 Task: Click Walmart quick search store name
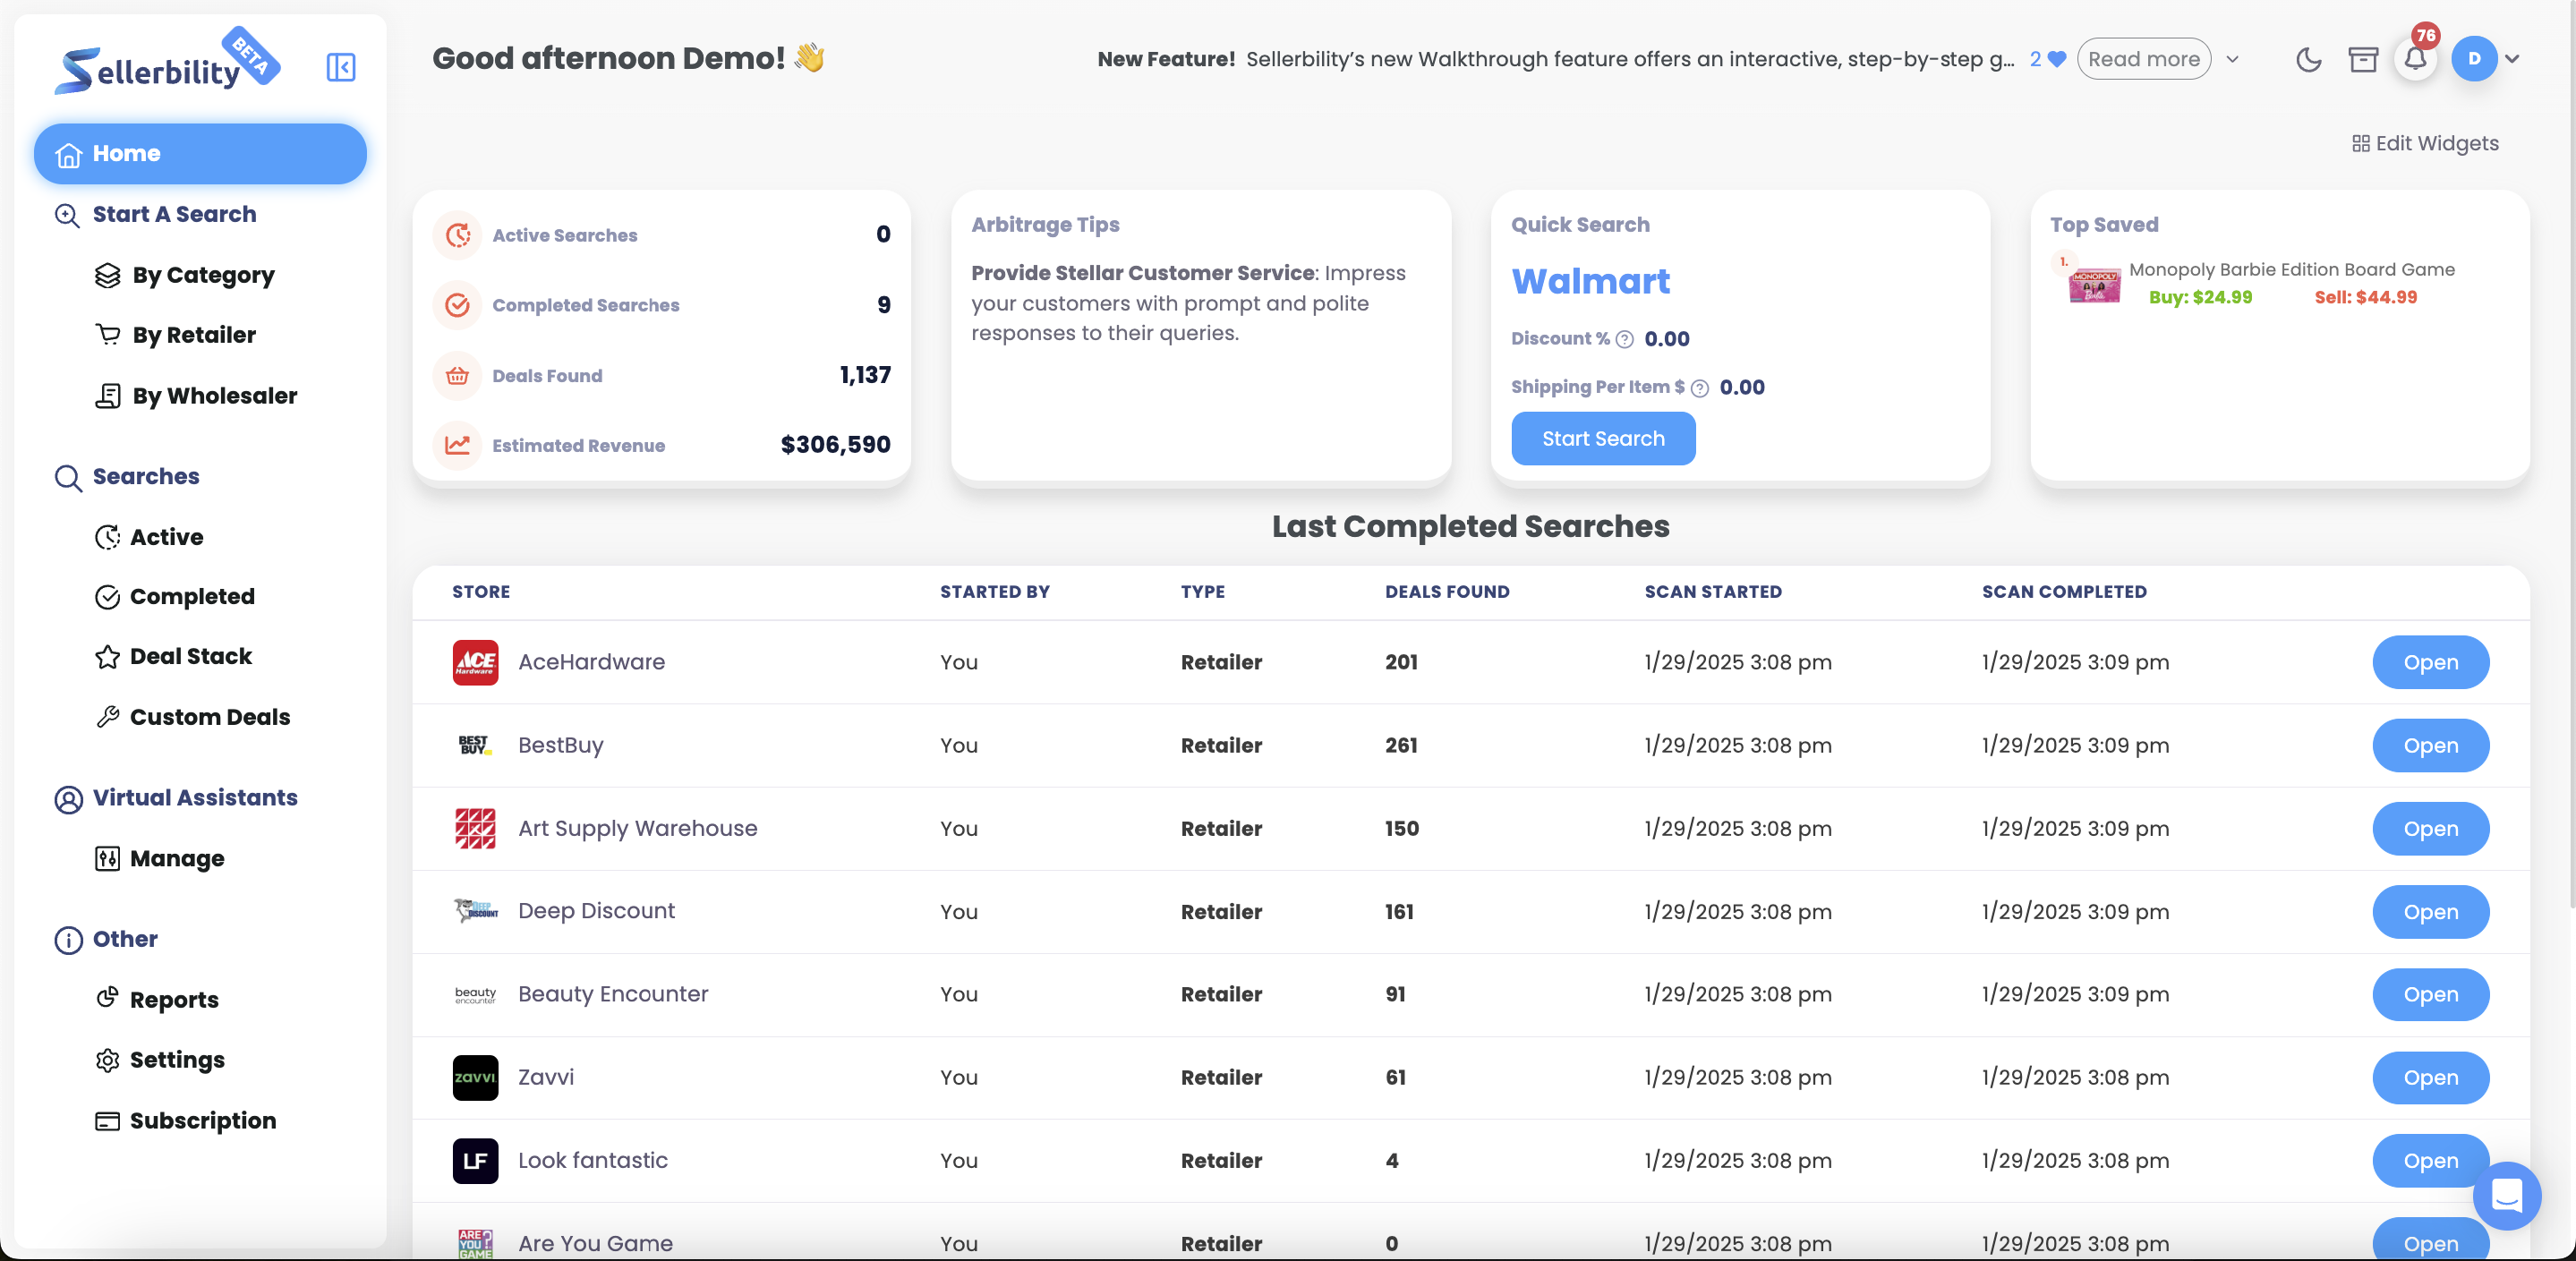tap(1590, 281)
